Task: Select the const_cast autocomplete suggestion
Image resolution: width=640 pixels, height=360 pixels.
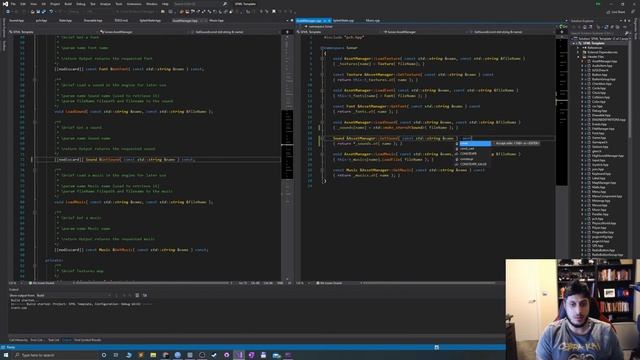Action: coord(467,149)
